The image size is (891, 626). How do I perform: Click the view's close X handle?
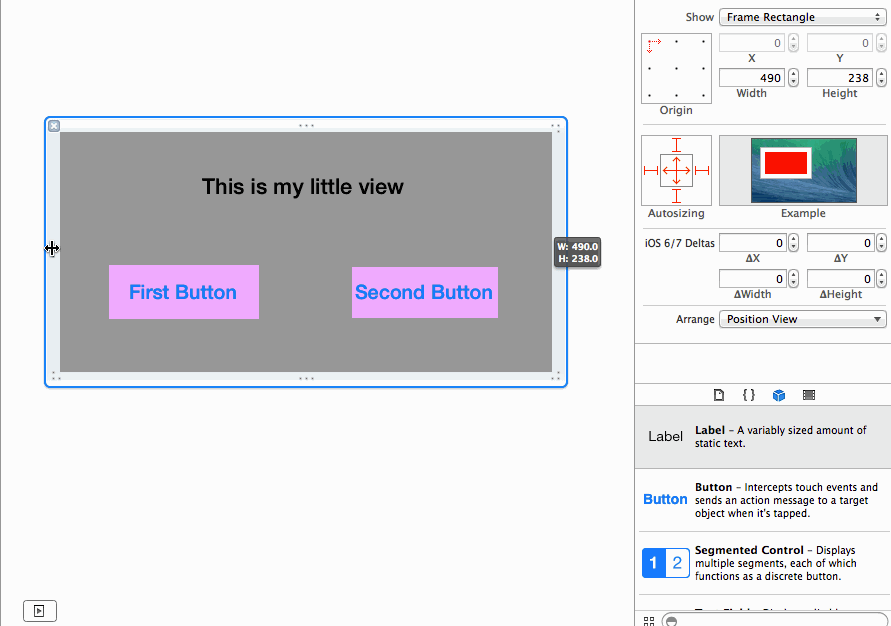point(54,126)
